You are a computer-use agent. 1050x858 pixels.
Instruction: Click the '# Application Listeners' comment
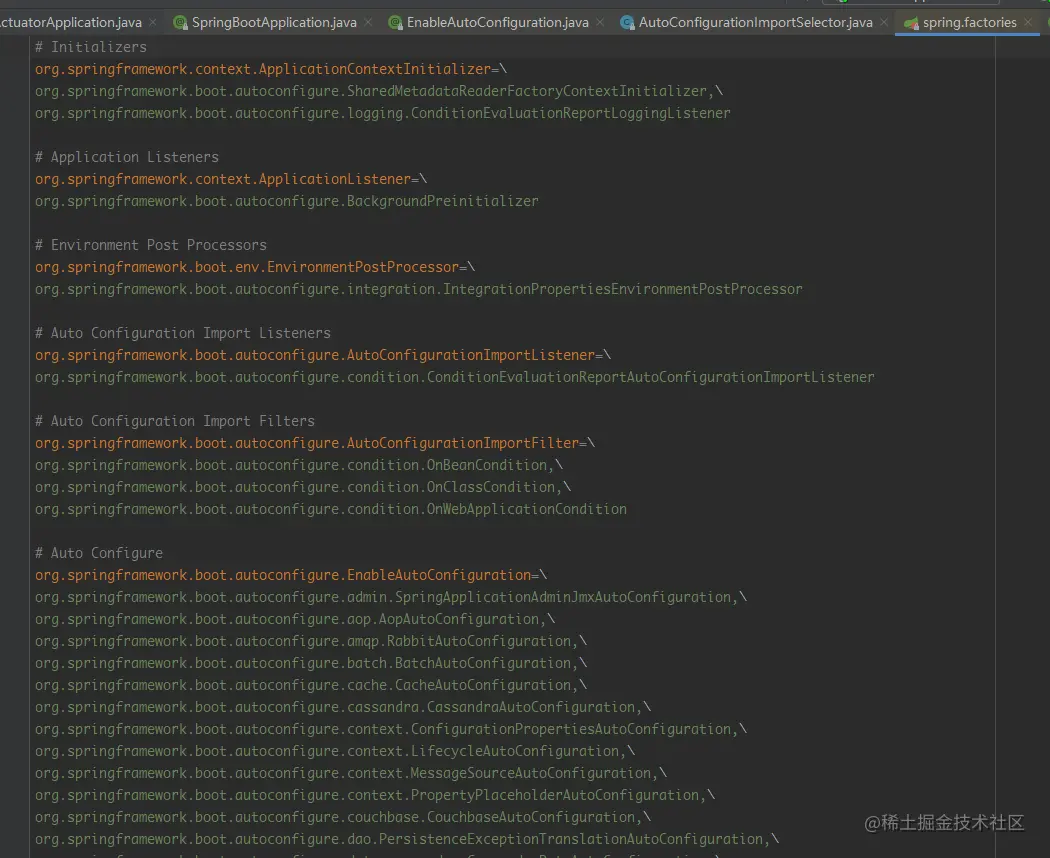pyautogui.click(x=127, y=157)
